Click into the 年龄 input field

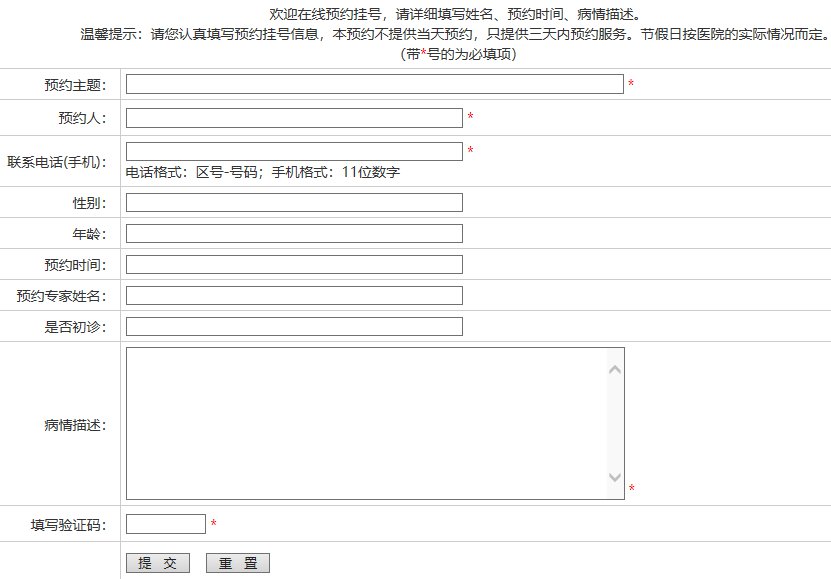click(294, 234)
